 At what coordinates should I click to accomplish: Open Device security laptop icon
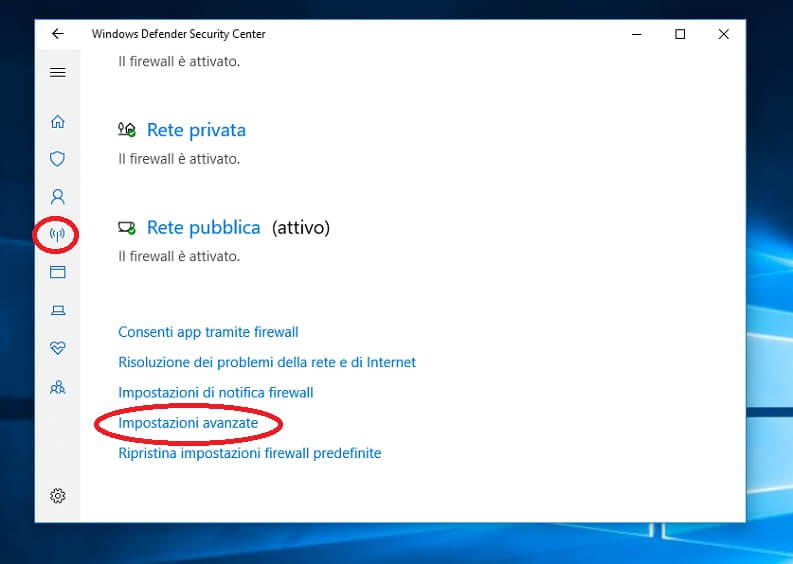[58, 310]
